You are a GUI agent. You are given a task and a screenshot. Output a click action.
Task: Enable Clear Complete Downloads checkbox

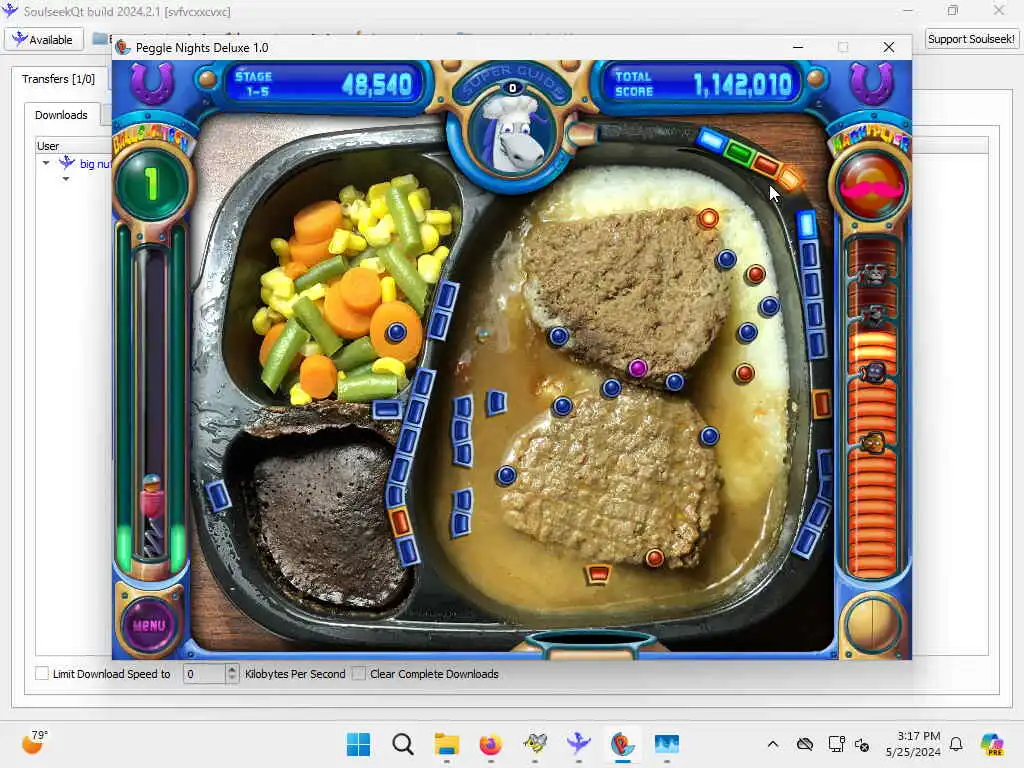(359, 673)
